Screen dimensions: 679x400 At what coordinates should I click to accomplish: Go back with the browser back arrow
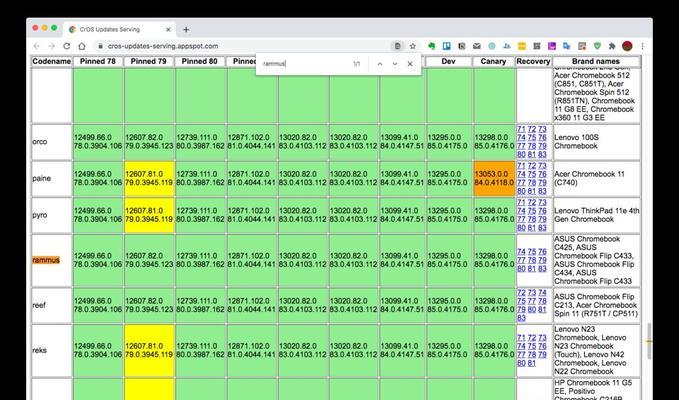[x=37, y=46]
